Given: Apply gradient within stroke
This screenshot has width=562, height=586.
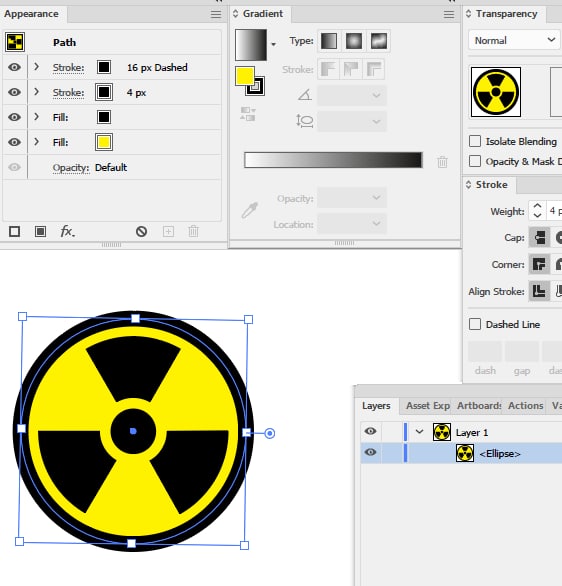Looking at the screenshot, I should (x=328, y=69).
